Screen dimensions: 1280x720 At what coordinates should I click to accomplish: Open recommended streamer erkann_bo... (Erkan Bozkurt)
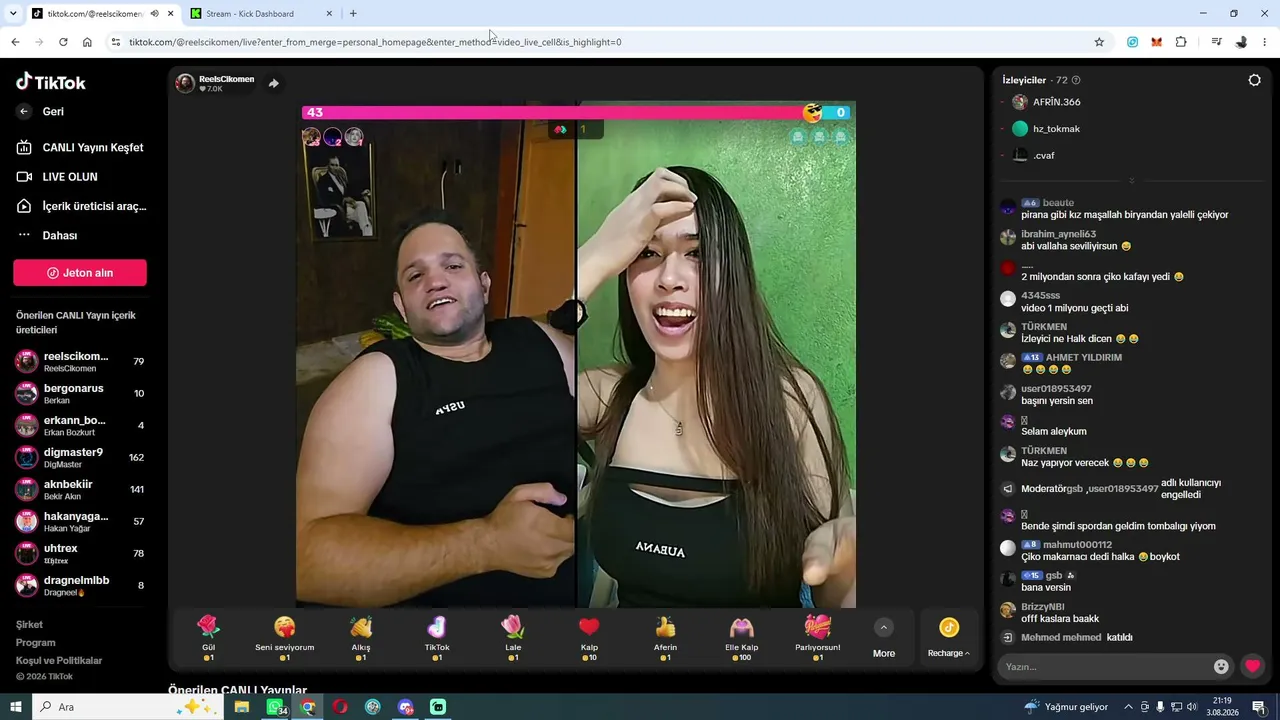tap(80, 425)
